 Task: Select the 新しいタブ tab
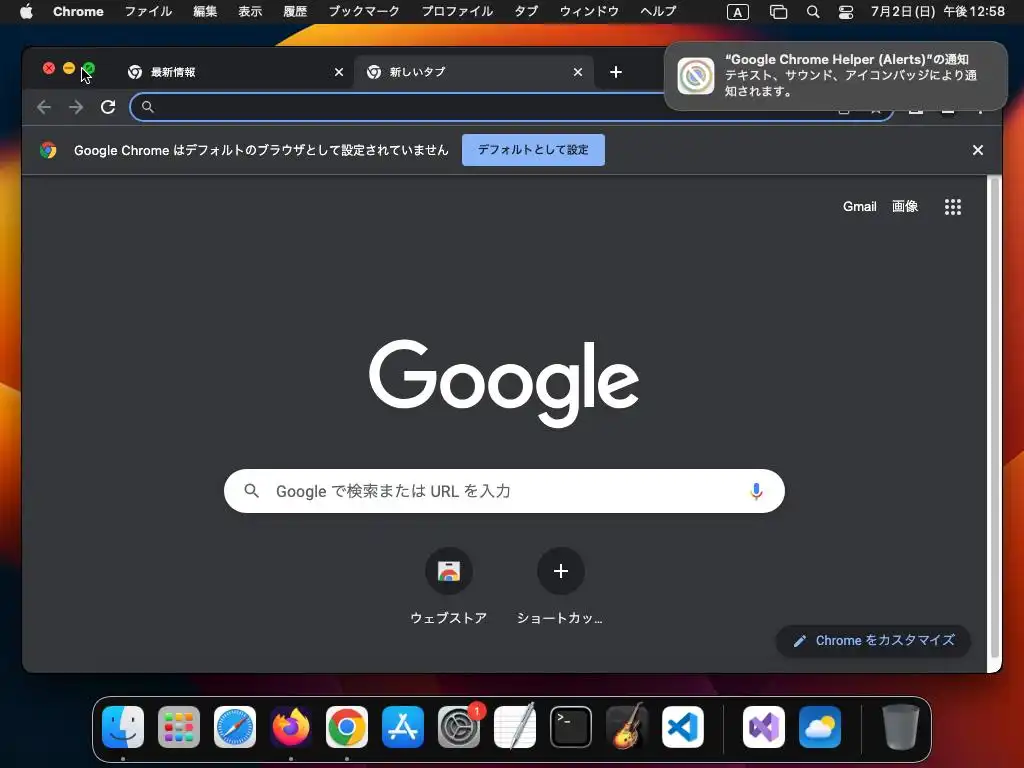(x=473, y=72)
